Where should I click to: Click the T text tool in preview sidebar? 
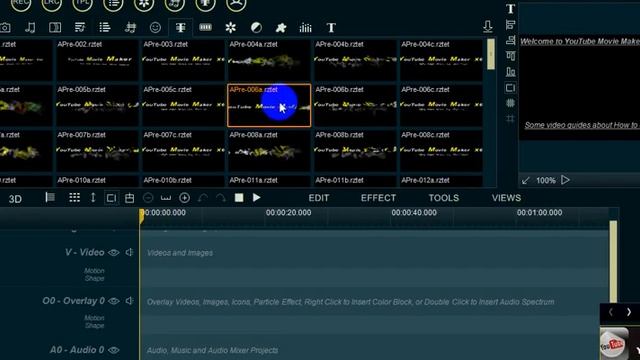(x=511, y=9)
